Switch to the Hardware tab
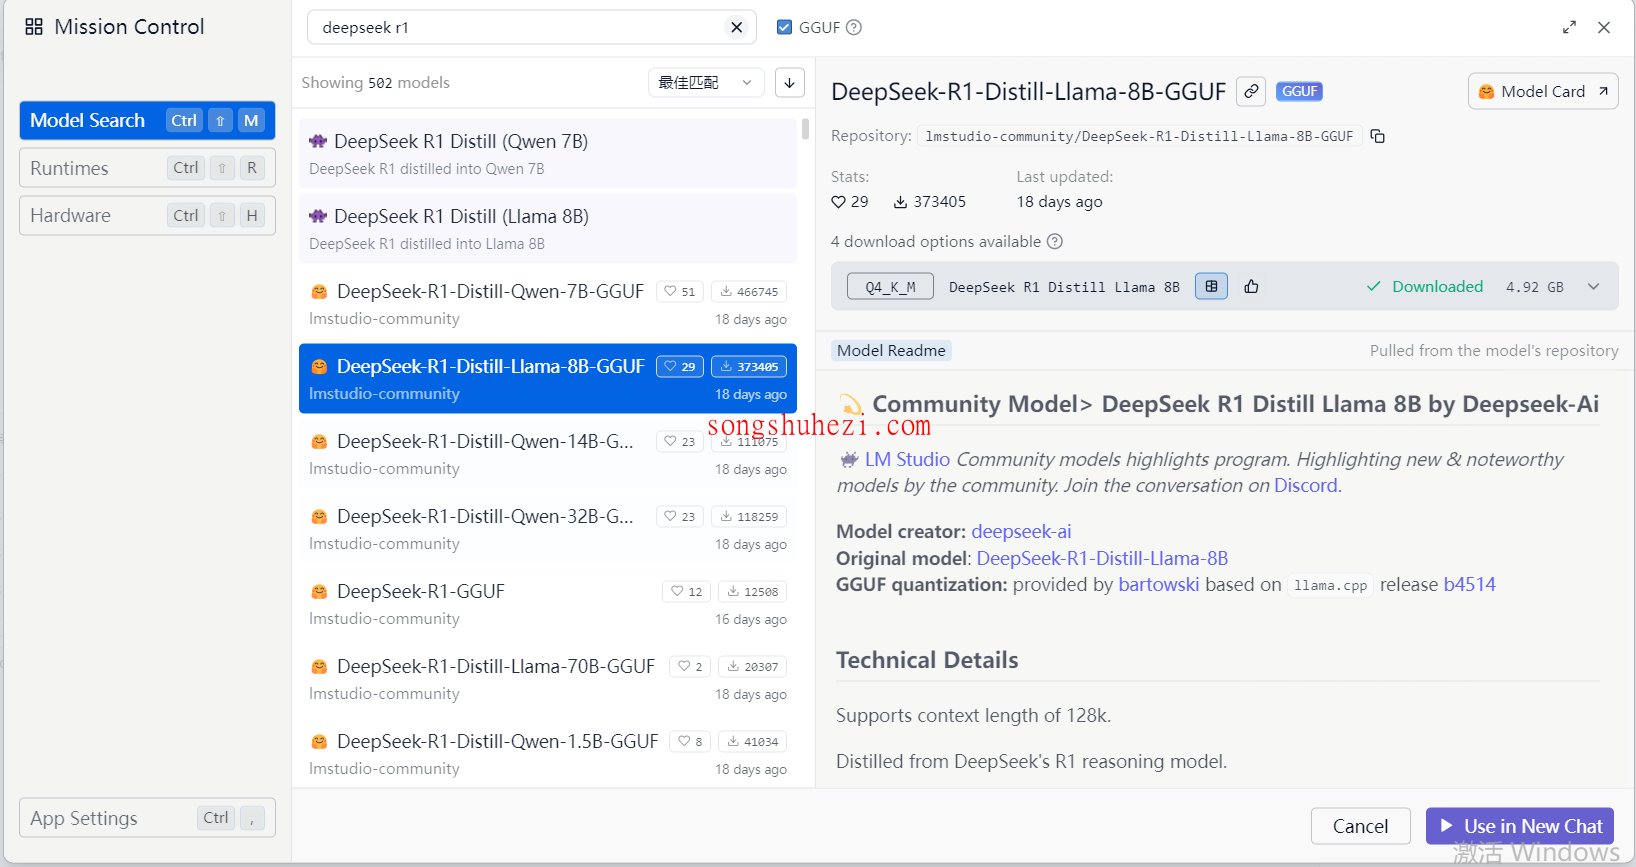Screen dimensions: 1636x867 147,215
